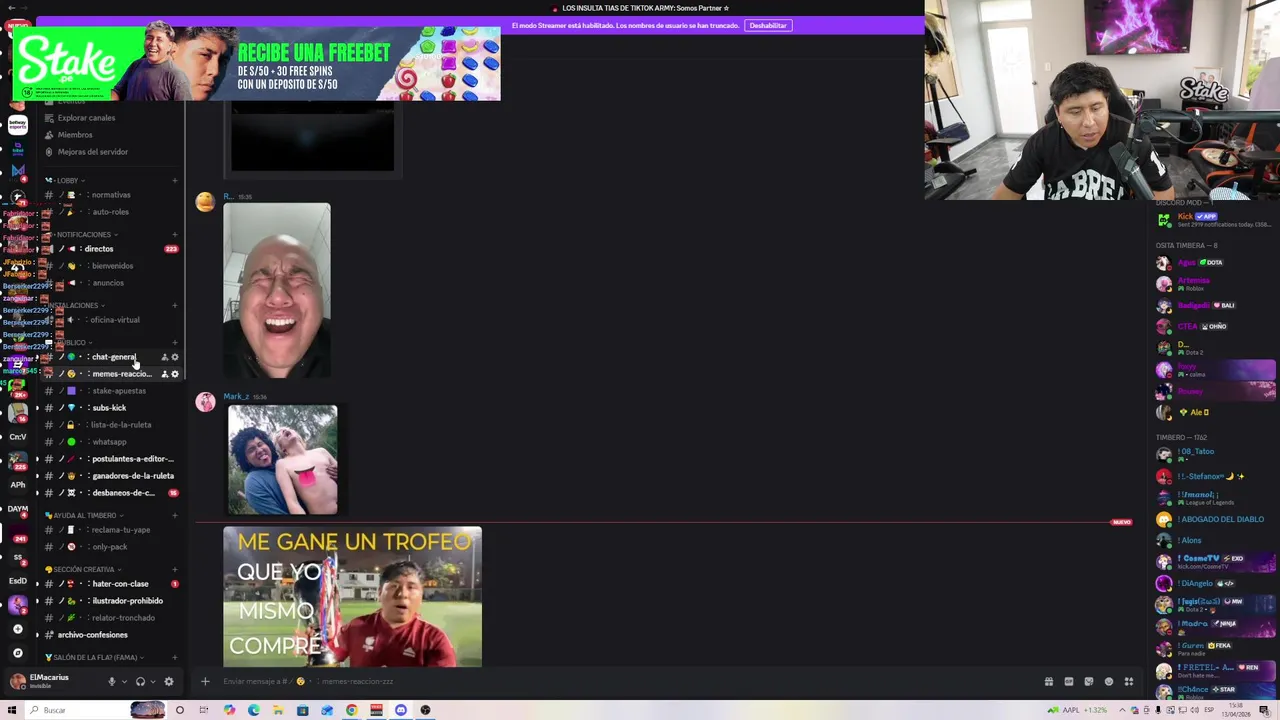Open the subs-kick channel
The width and height of the screenshot is (1280, 720).
click(110, 408)
